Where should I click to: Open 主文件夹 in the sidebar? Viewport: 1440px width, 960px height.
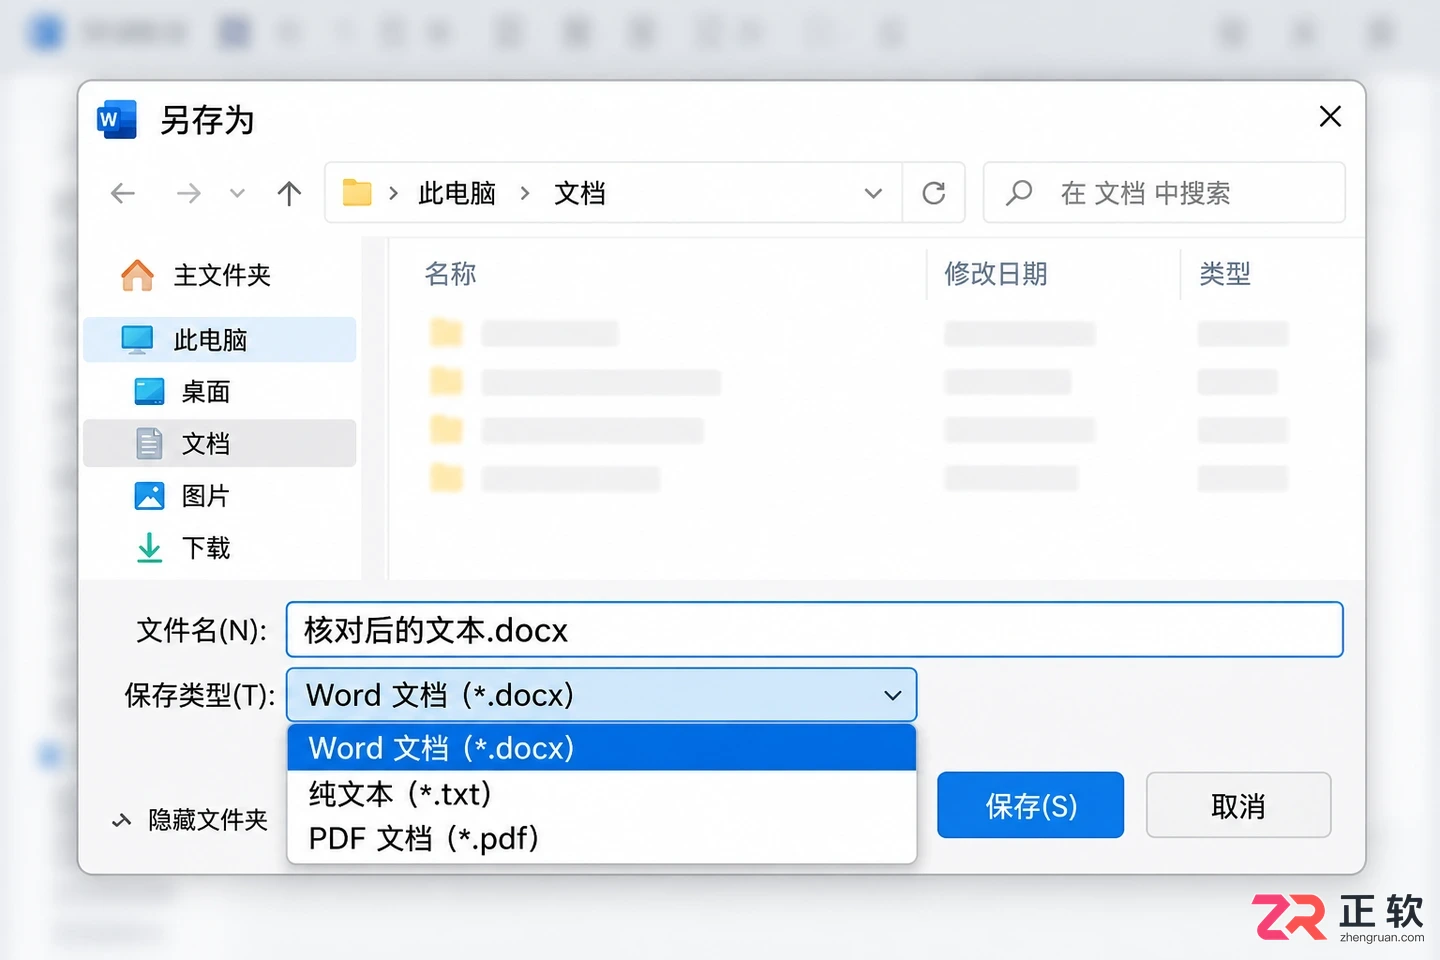coord(220,275)
